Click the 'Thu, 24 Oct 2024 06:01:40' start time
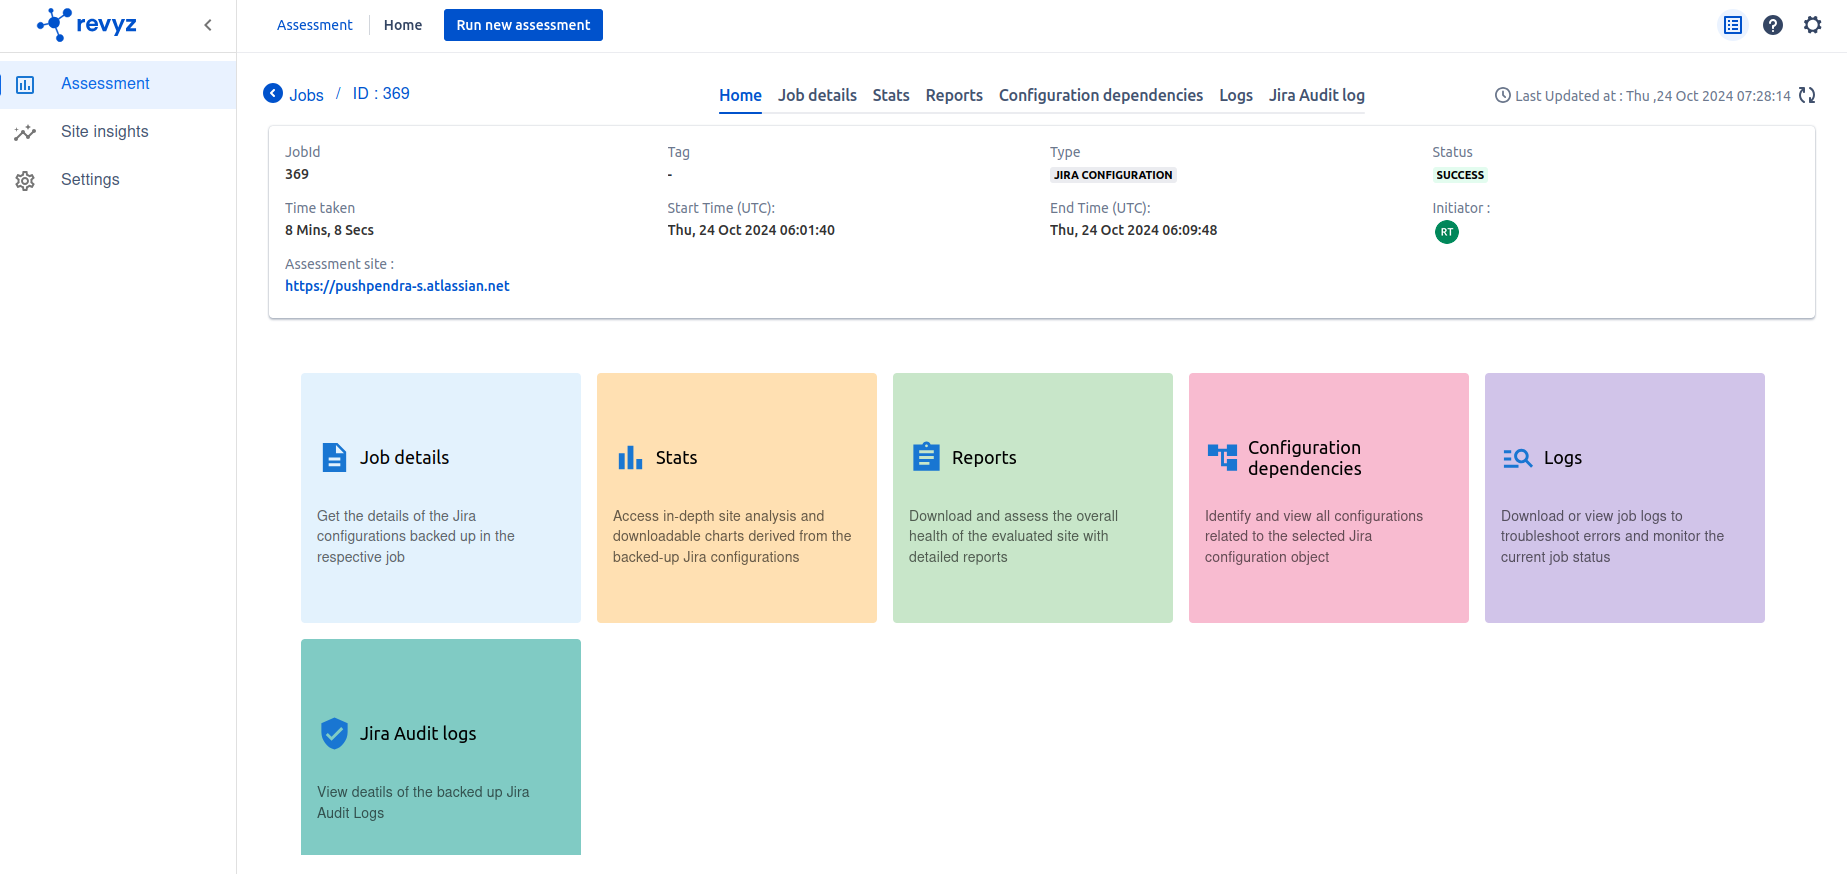Screen dimensions: 1847x874 751,230
